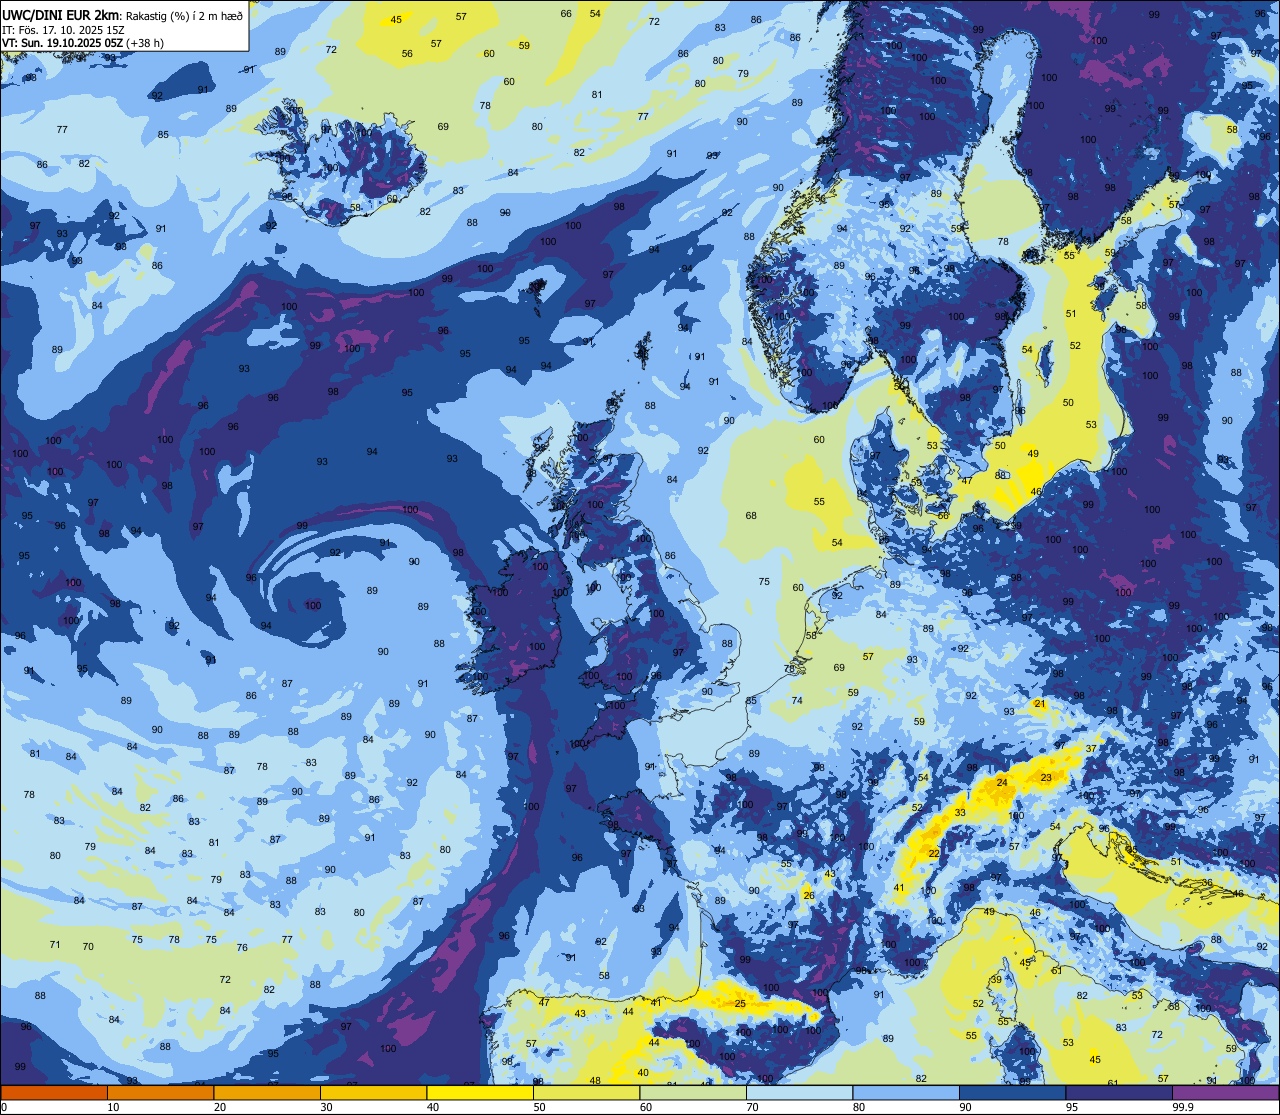Click the pale blue 70–80 legend swatch
This screenshot has height=1115, width=1280.
(799, 1092)
